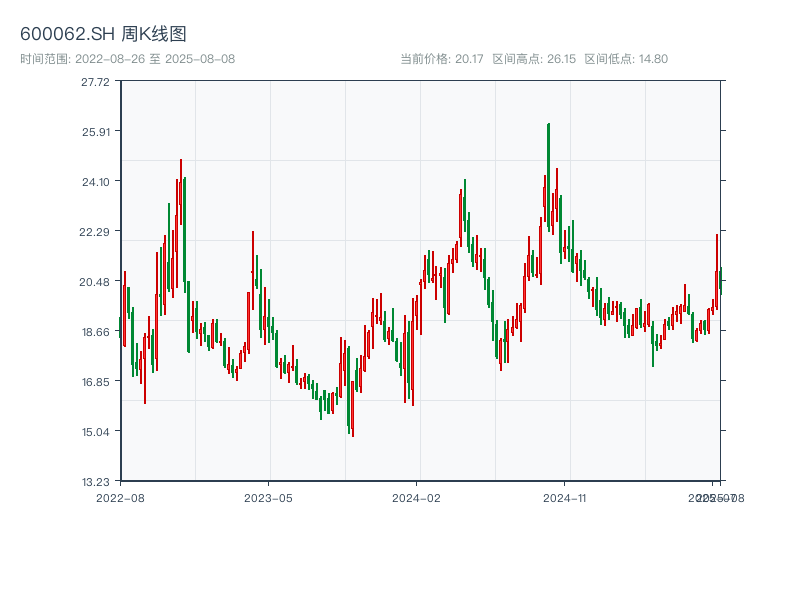Click the y-axis value 25.91
The width and height of the screenshot is (800, 600).
coord(96,132)
